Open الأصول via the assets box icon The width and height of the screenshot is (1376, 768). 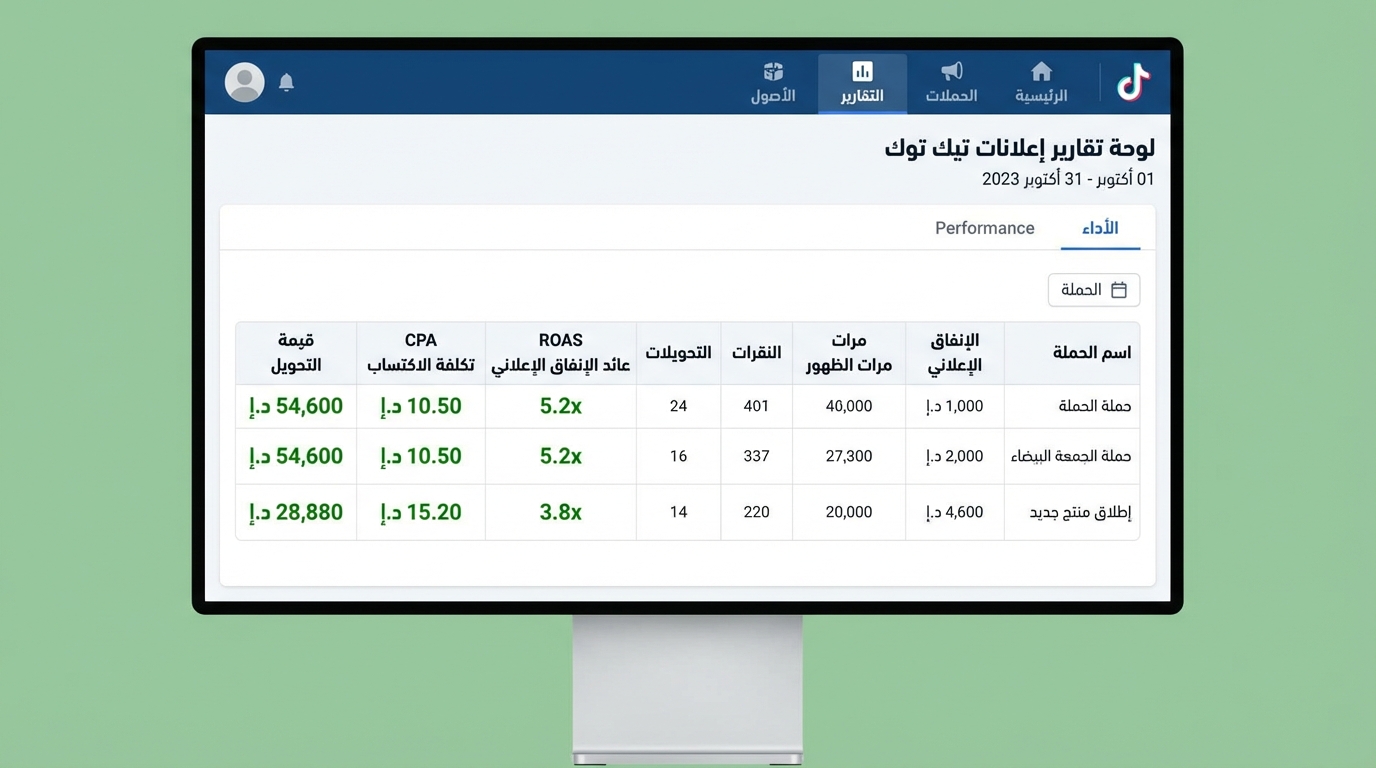tap(773, 71)
